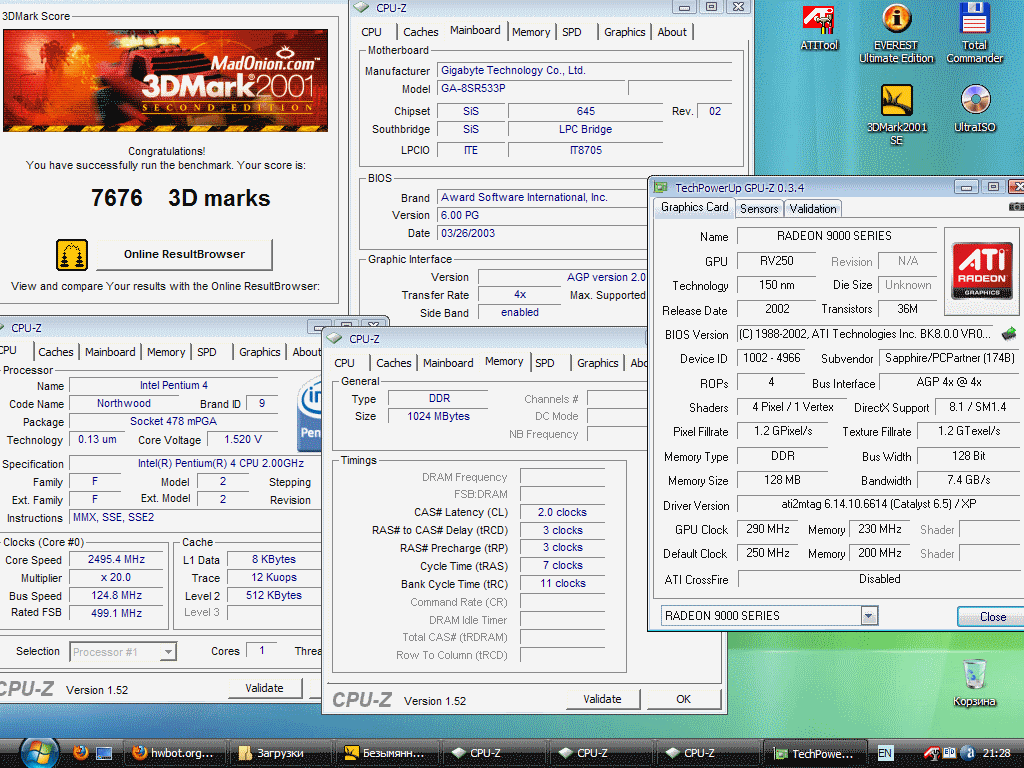Click the Загрузки taskbar button
This screenshot has height=768, width=1024.
coord(281,753)
